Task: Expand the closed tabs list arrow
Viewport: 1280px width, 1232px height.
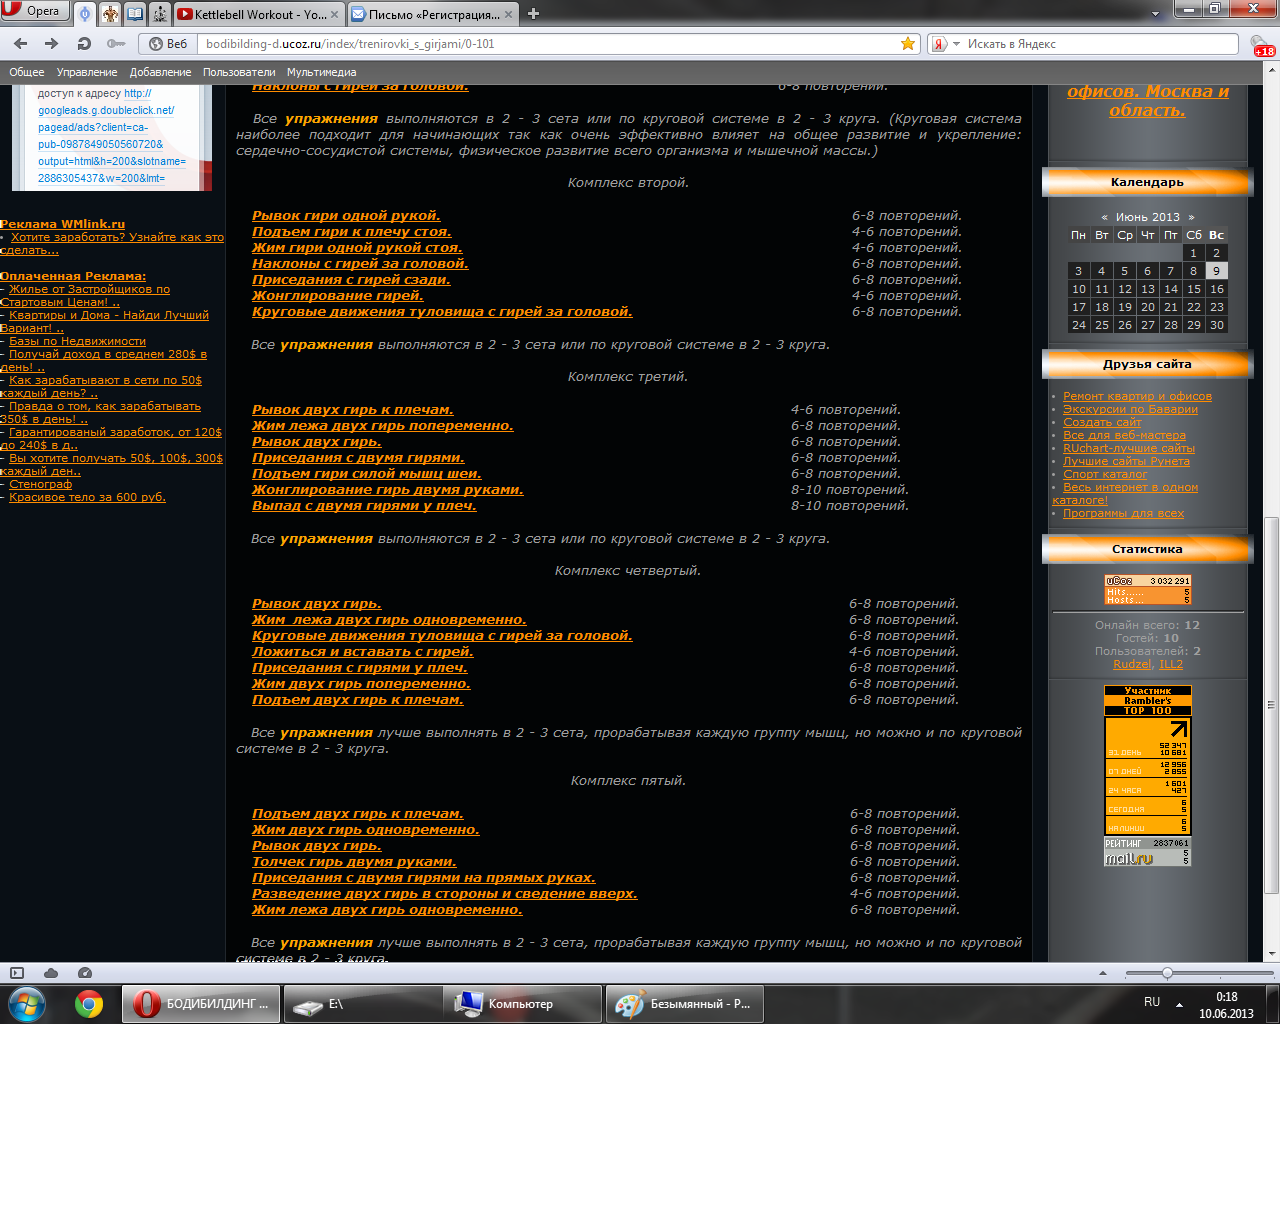Action: tap(1155, 14)
